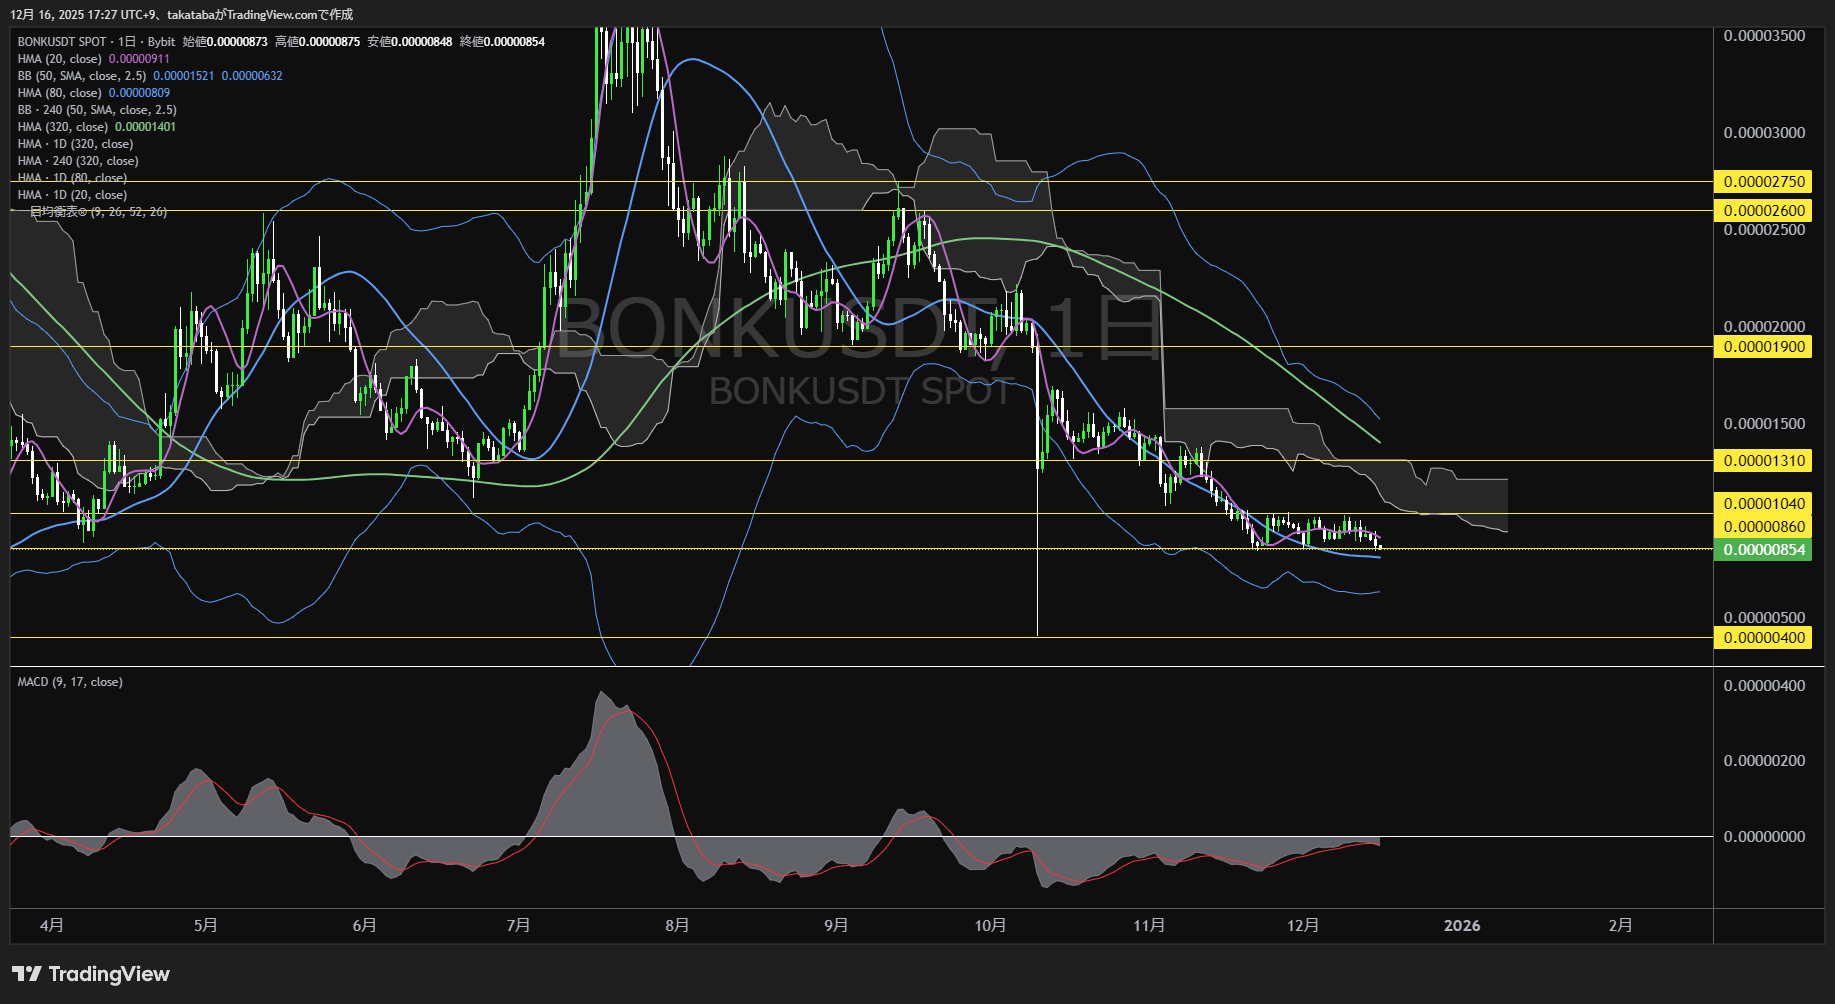Click the TradingView logo icon
Viewport: 1835px width, 1004px height.
point(27,974)
